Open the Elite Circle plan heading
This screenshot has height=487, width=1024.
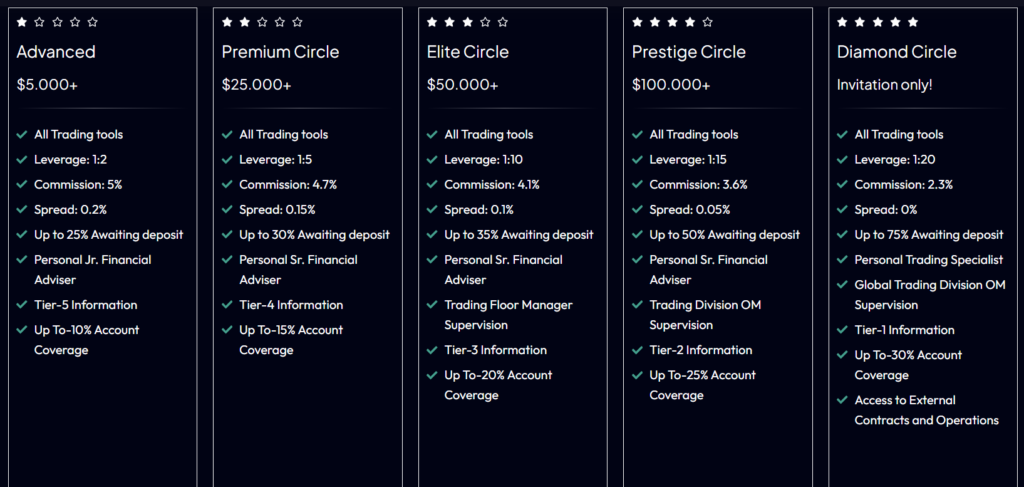[x=467, y=52]
